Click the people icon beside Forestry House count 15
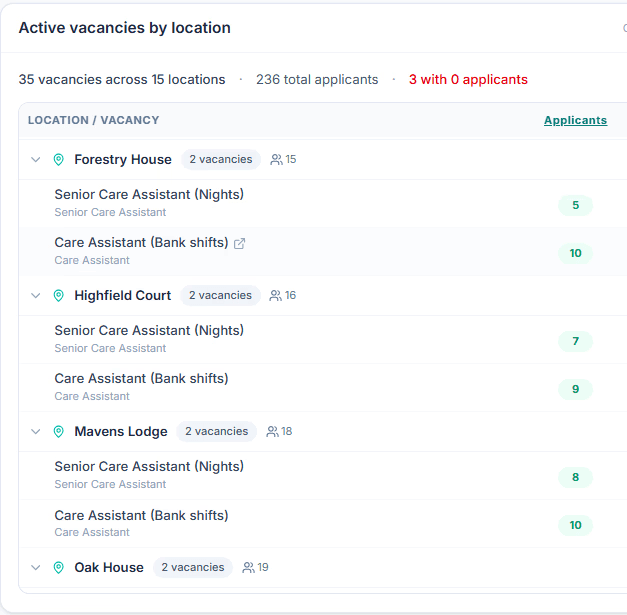Viewport: 627px width, 615px height. [x=276, y=160]
